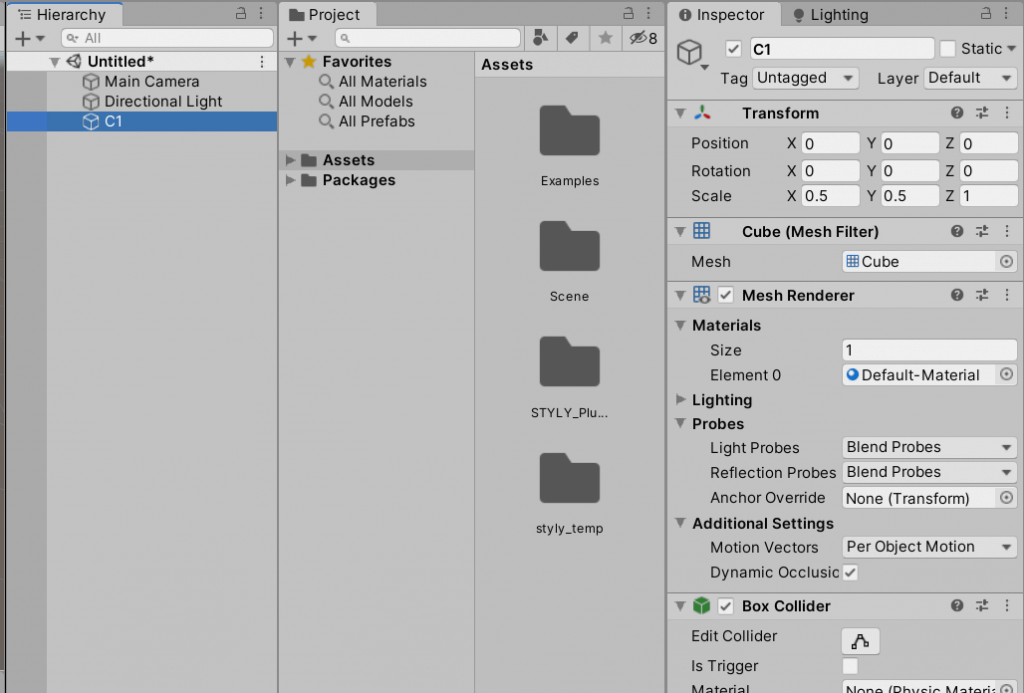Toggle the Is Trigger checkbox

coord(849,666)
